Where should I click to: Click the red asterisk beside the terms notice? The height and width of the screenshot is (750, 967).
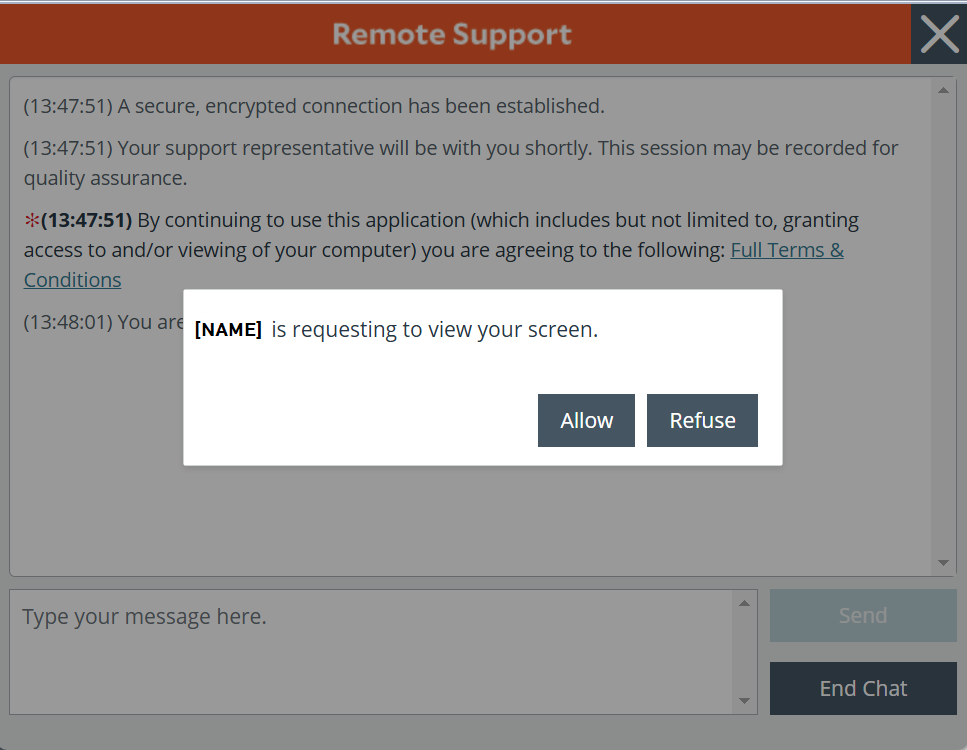(x=32, y=220)
